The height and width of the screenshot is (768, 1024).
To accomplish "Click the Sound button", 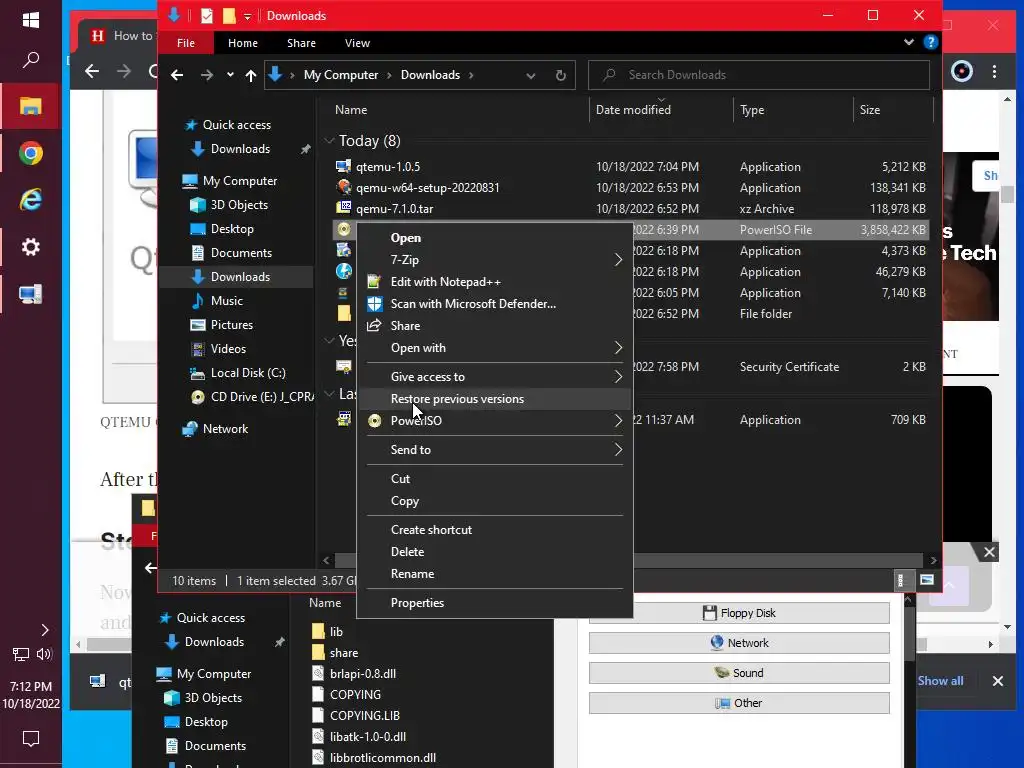I will [x=739, y=673].
